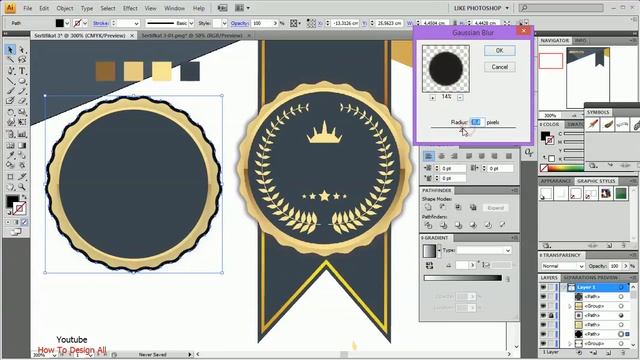Toggle align left paragraph button
Viewport: 640px width, 360px height.
[x=429, y=156]
